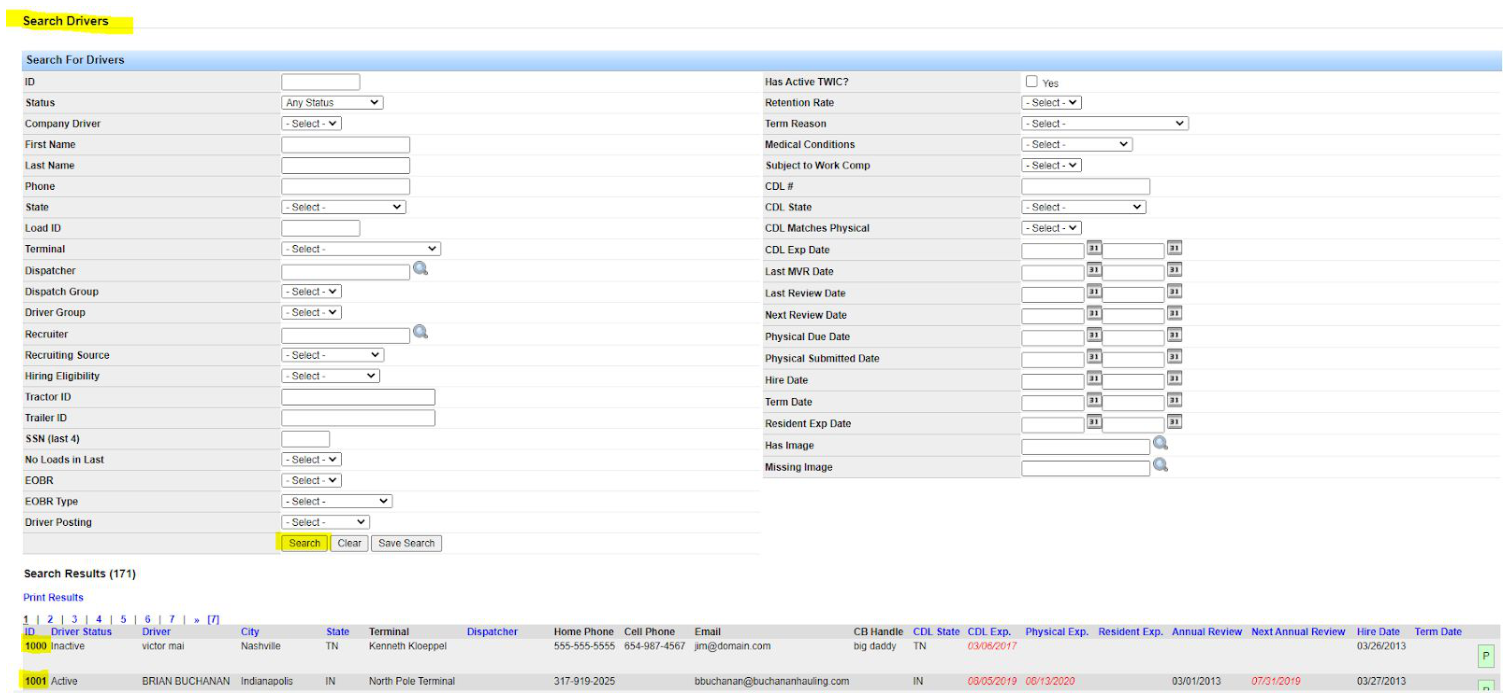The width and height of the screenshot is (1509, 699).
Task: Open Physical Submitted Date first calendar icon
Action: click(1094, 357)
